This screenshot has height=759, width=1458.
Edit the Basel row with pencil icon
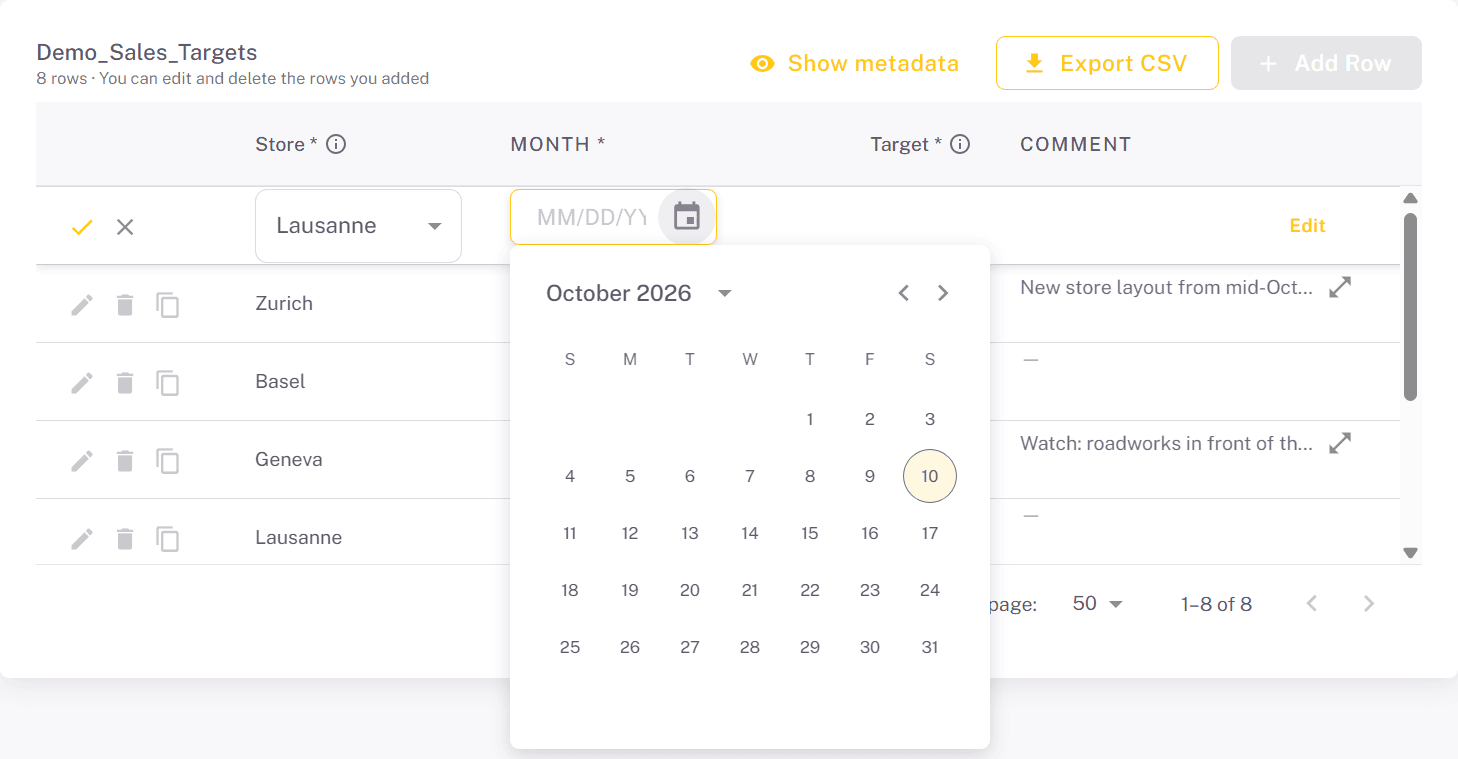pyautogui.click(x=82, y=382)
